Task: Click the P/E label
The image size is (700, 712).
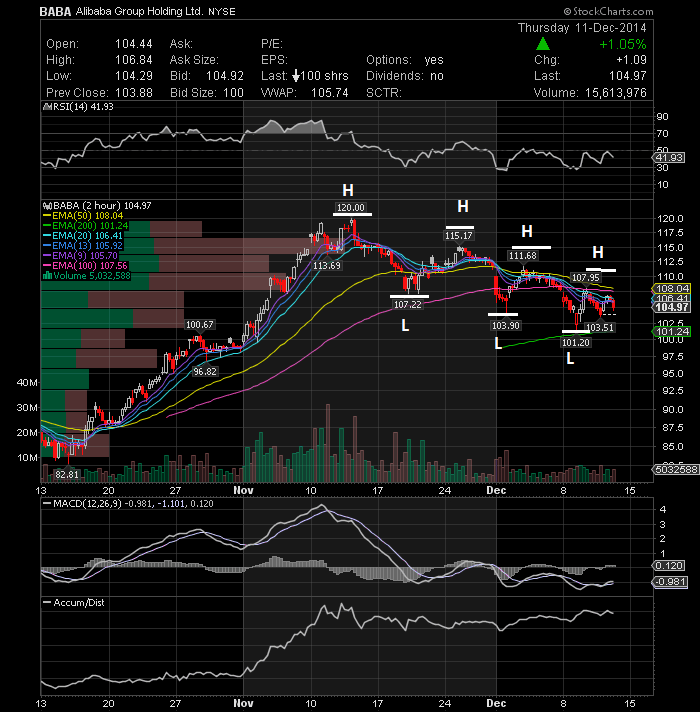Action: 272,44
